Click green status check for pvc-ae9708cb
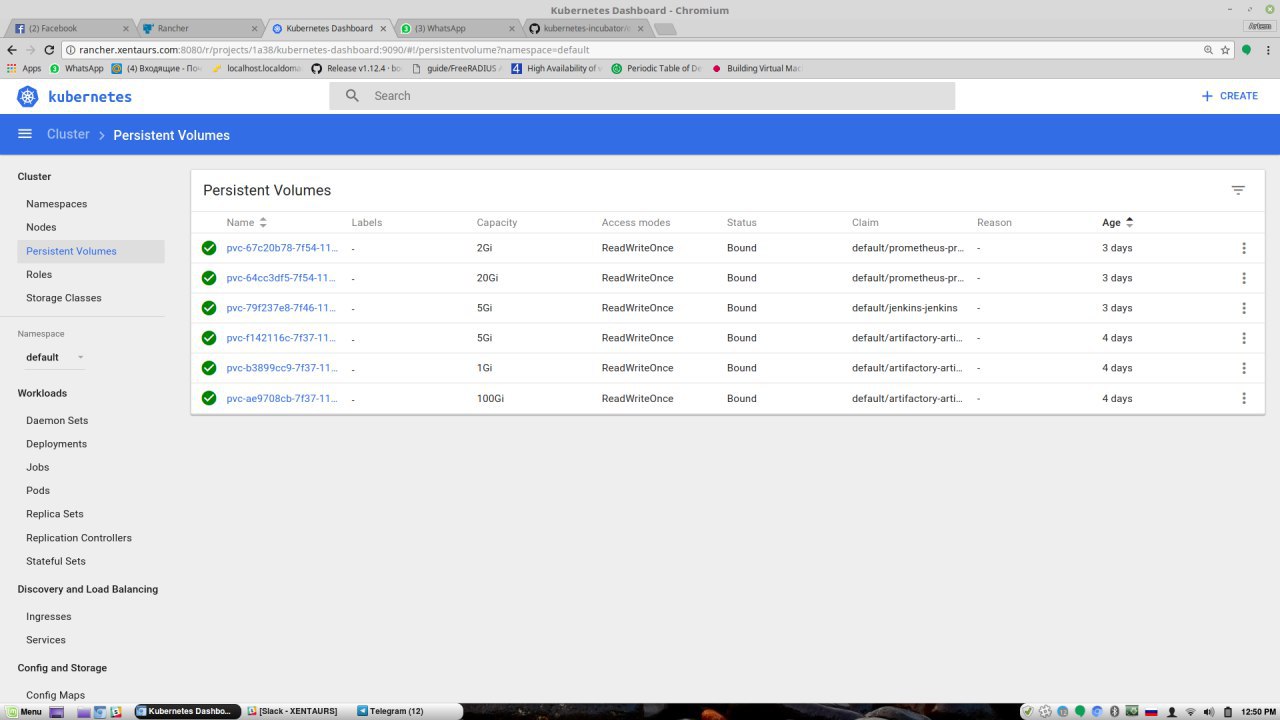This screenshot has width=1280, height=720. click(x=209, y=398)
